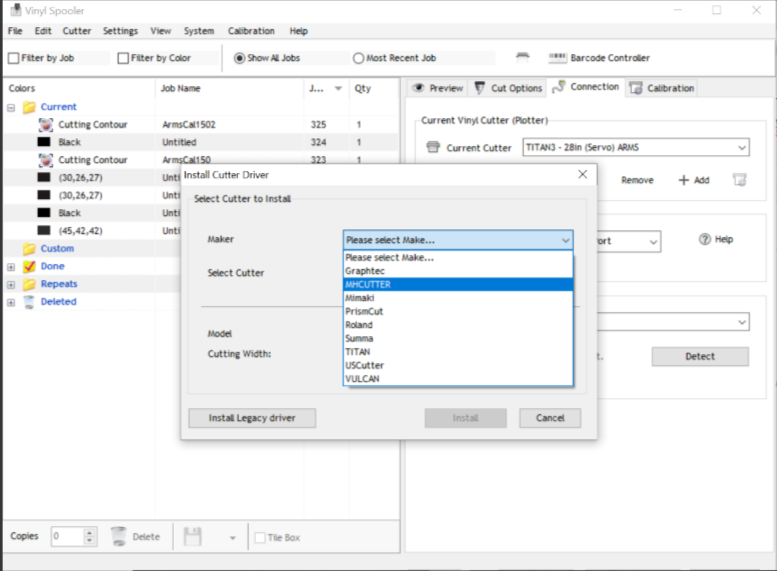
Task: Click the blade icon on Cut Options tab
Action: 479,88
